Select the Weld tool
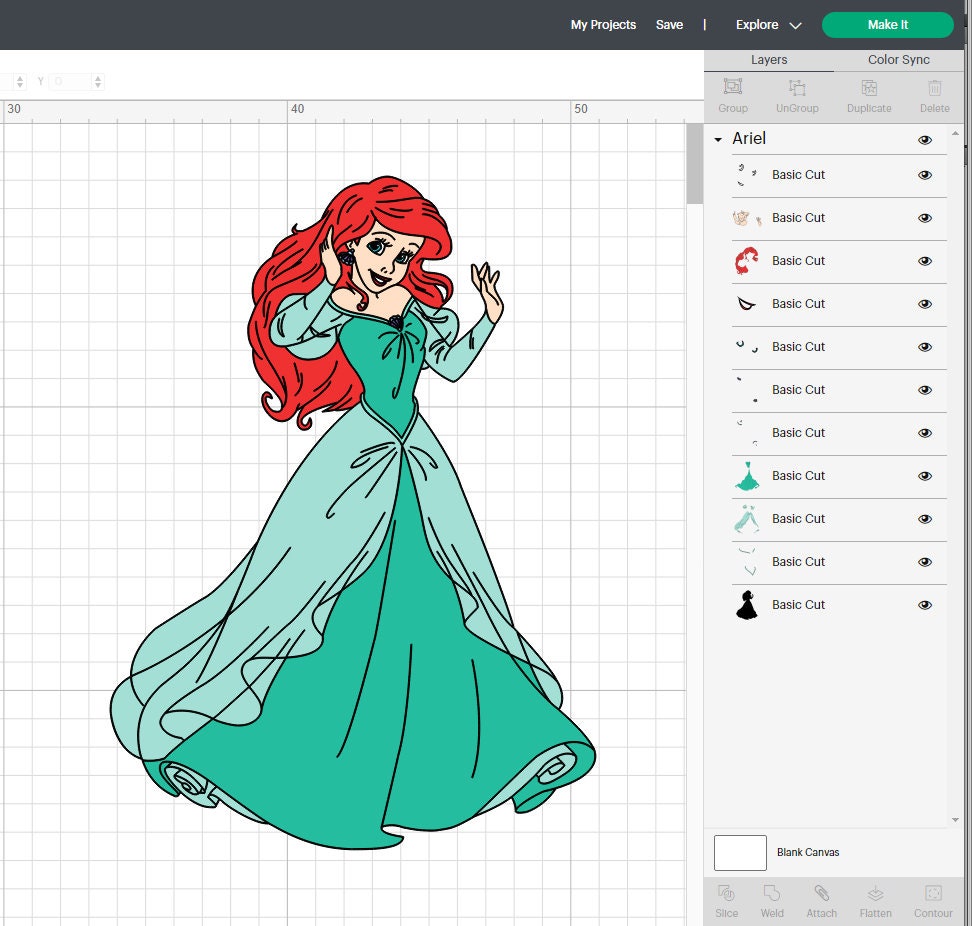The image size is (972, 926). click(x=772, y=899)
